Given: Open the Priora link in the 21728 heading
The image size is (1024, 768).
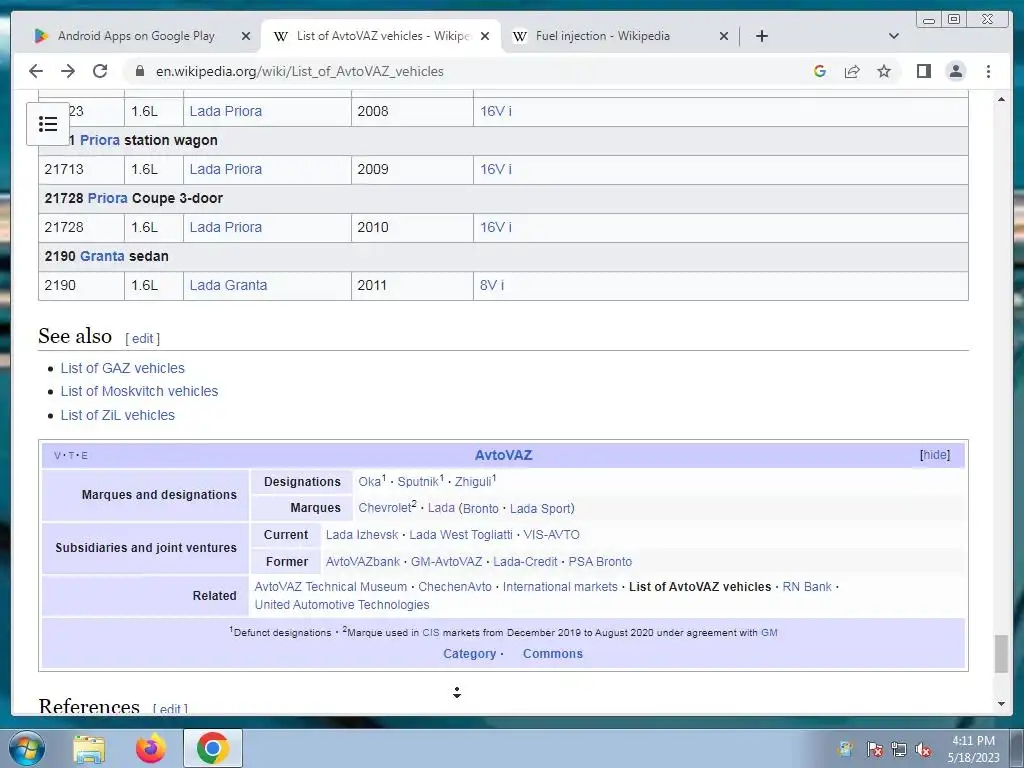Looking at the screenshot, I should 107,198.
